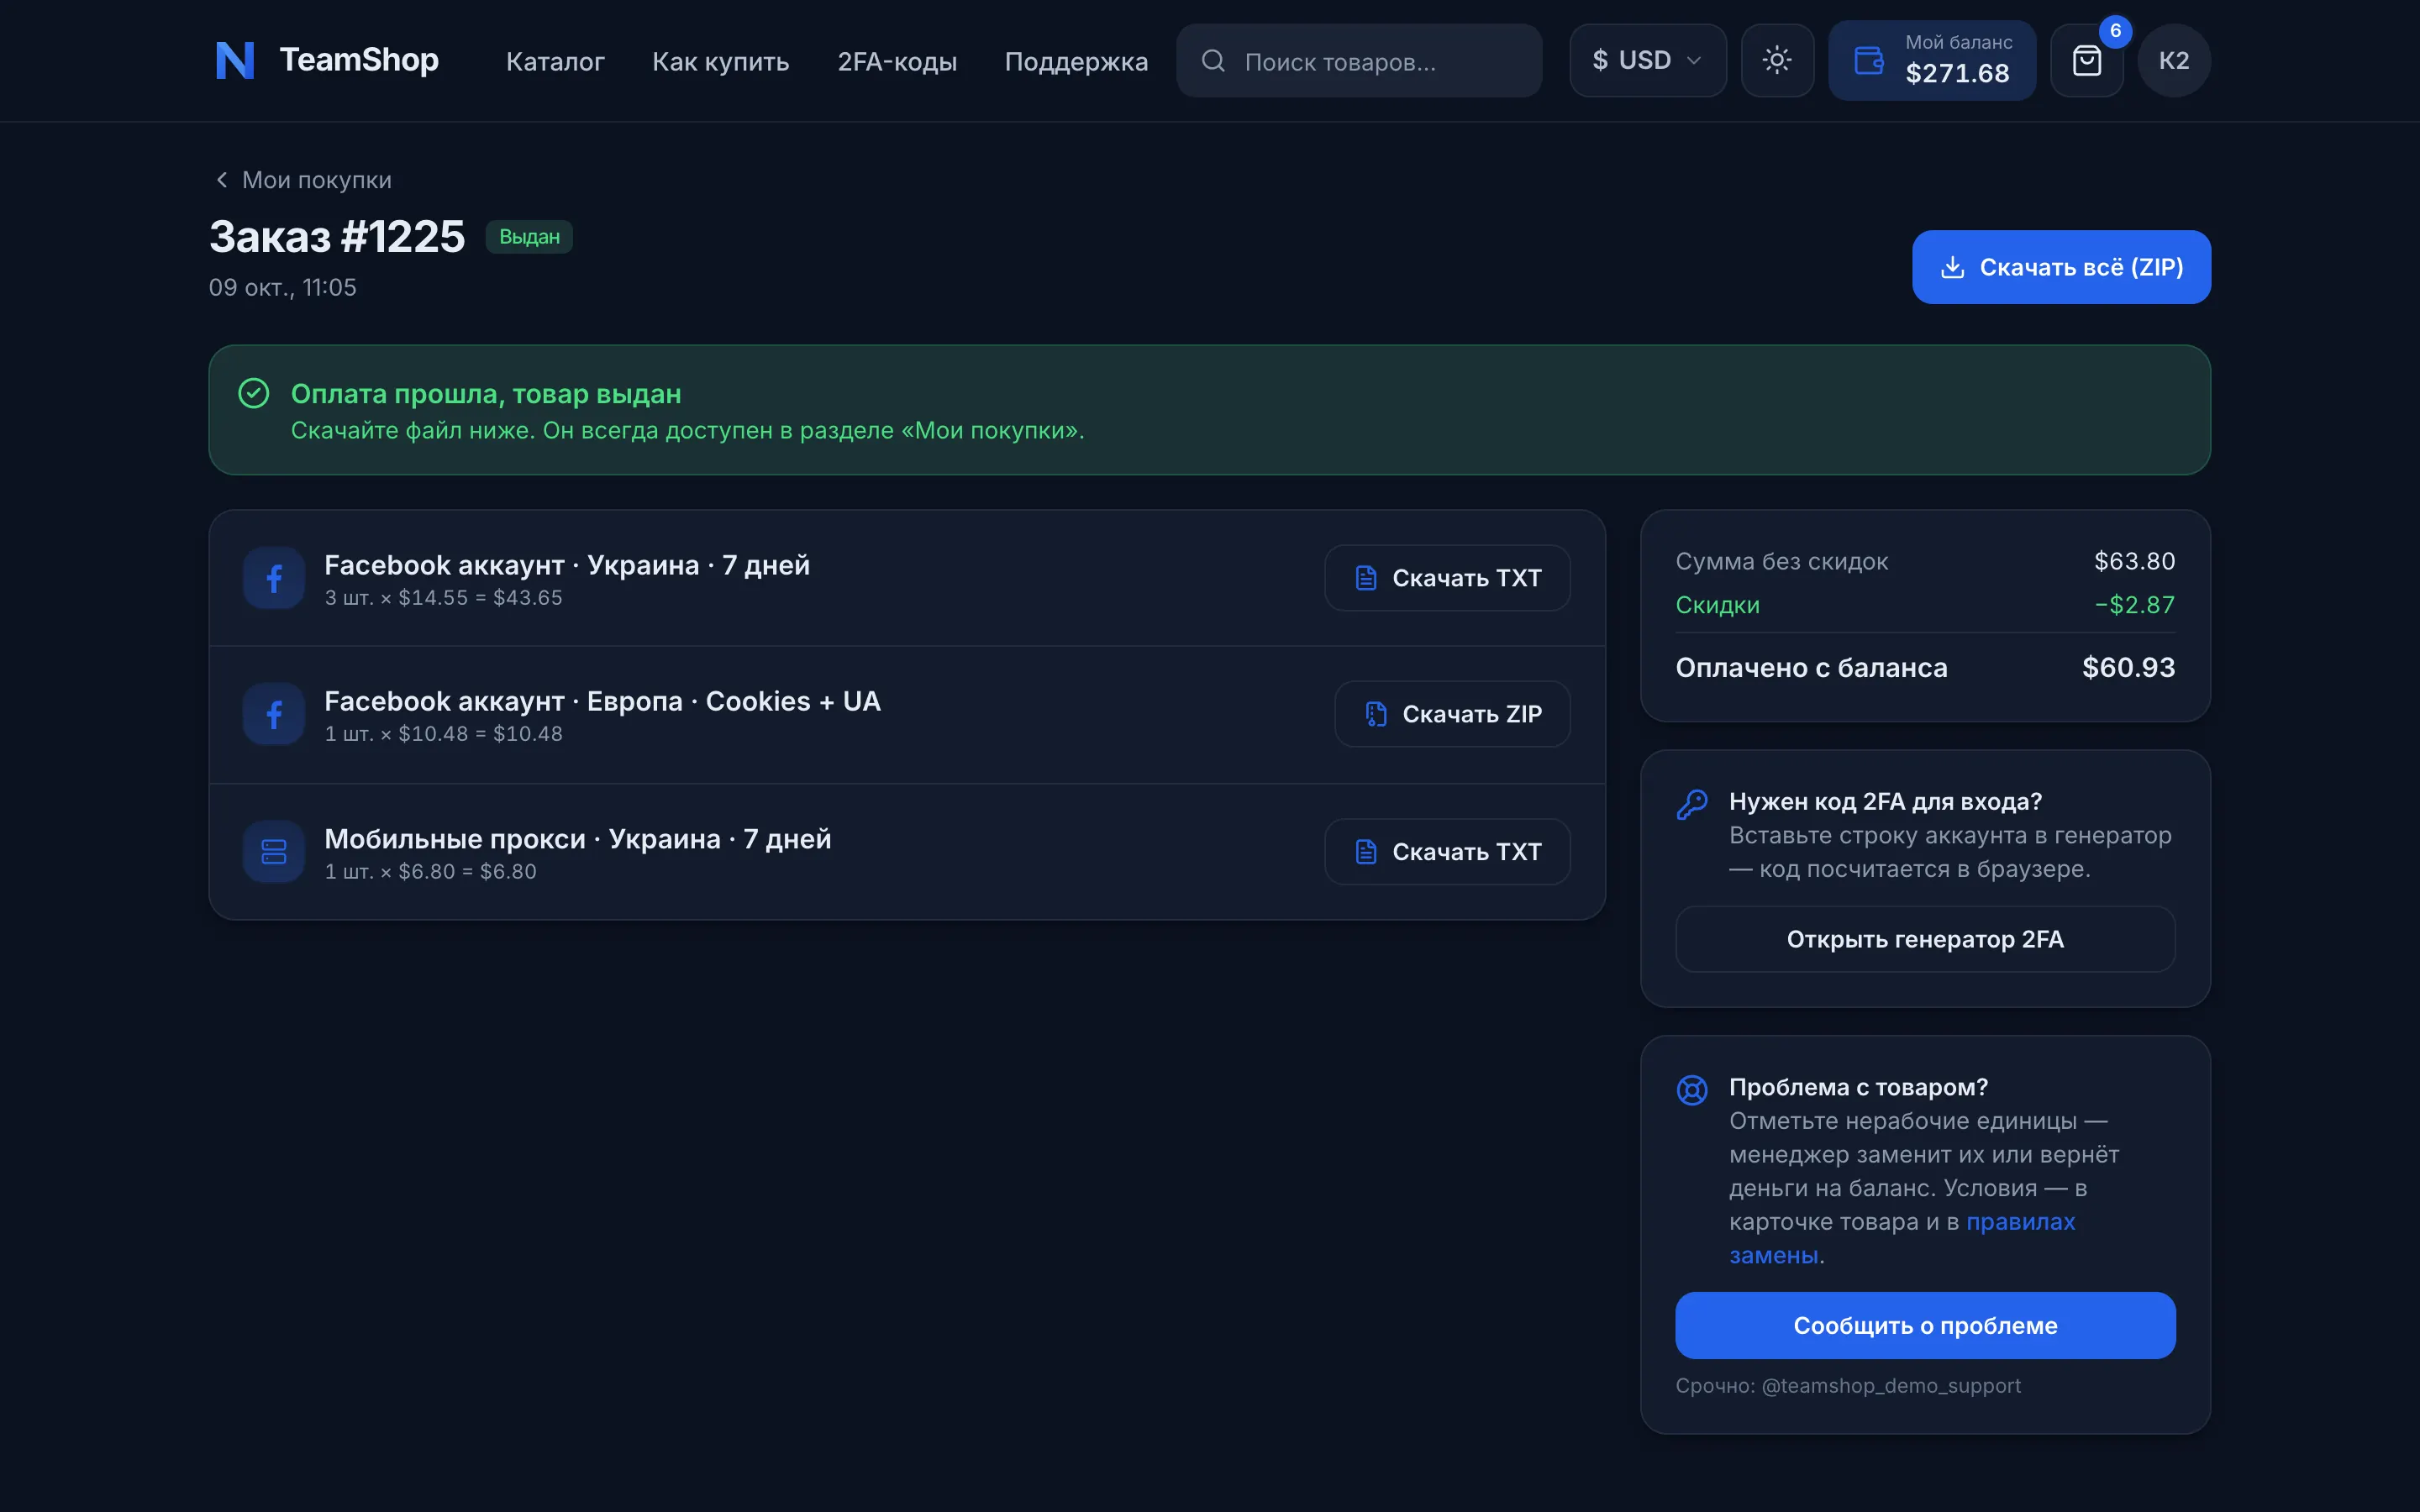
Task: Click the Выдан status badge
Action: pos(529,237)
